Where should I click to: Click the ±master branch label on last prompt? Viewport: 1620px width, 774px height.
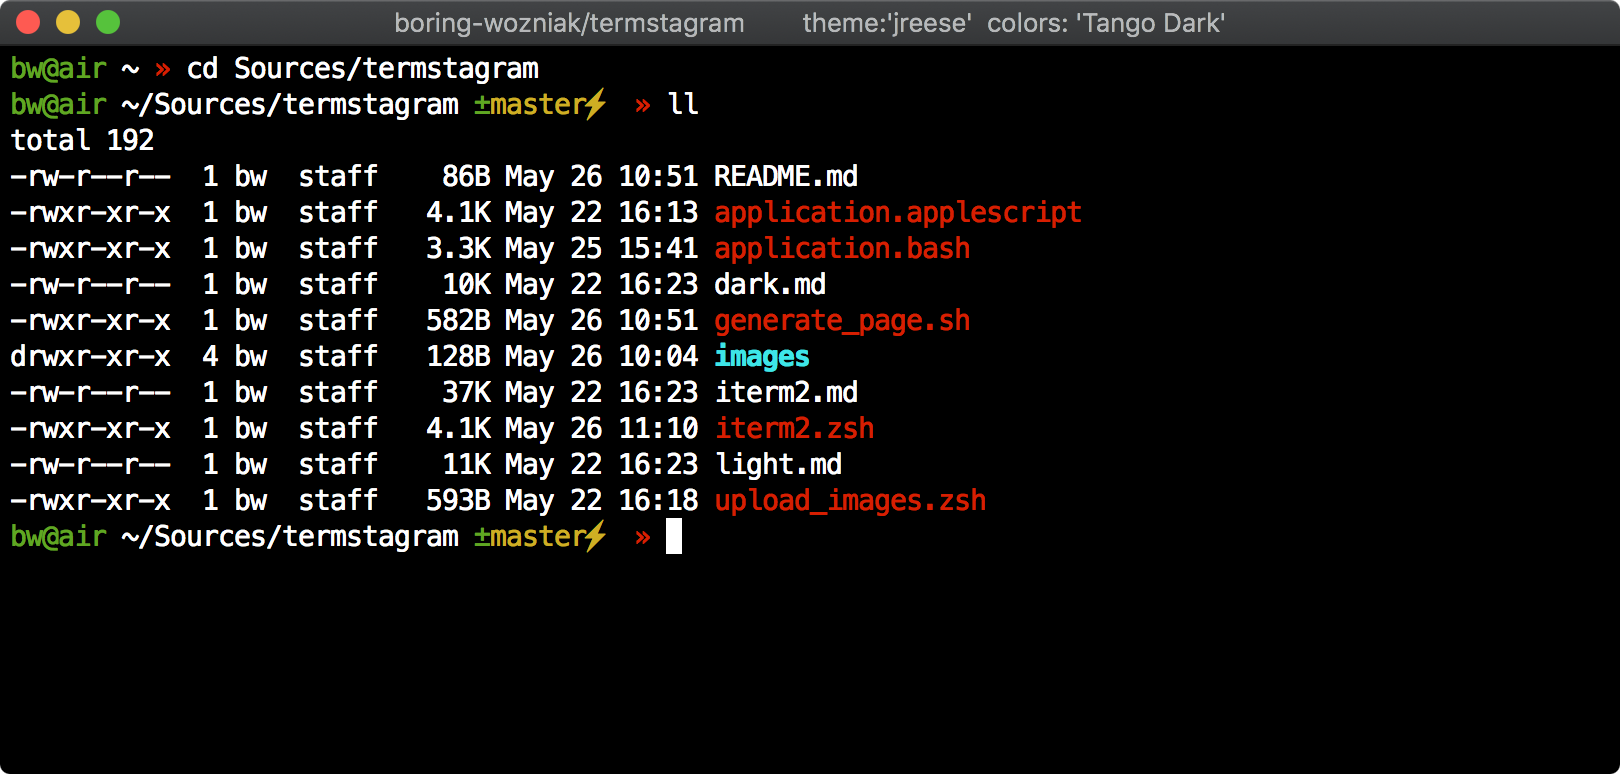point(530,536)
